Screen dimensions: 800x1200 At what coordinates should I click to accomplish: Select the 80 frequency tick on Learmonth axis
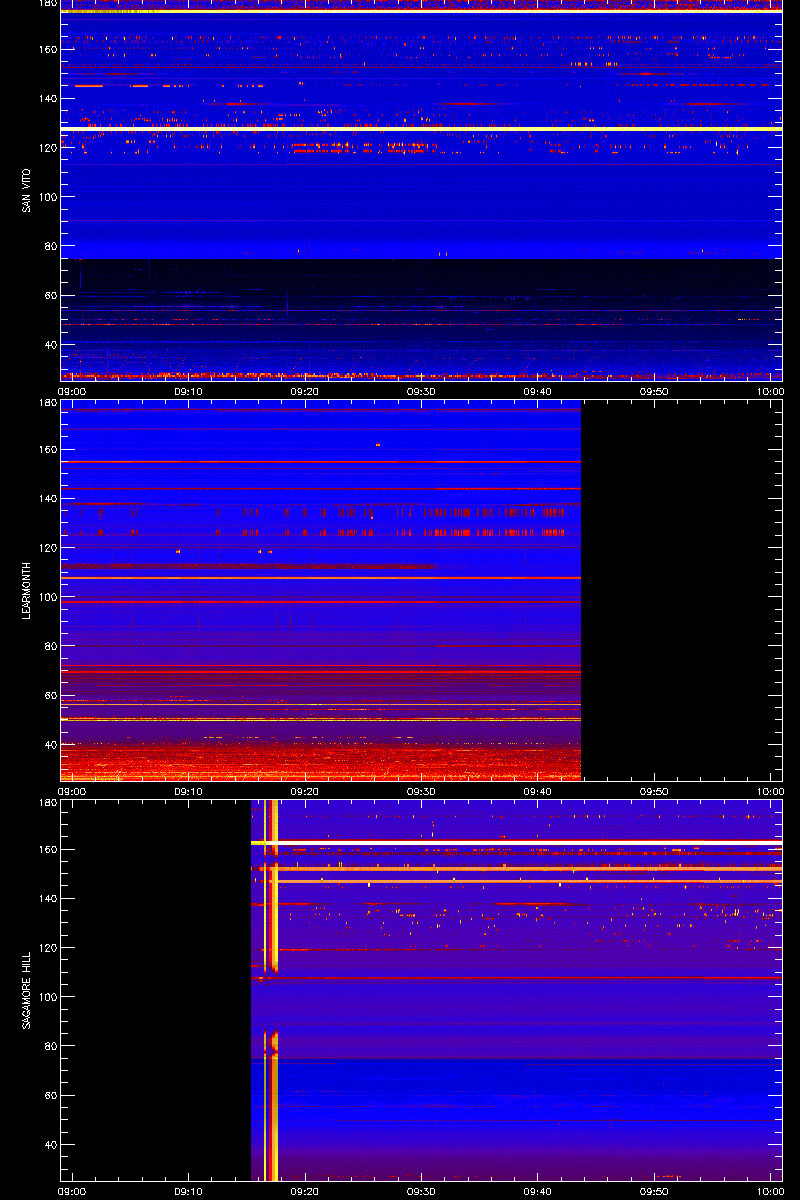(x=51, y=646)
